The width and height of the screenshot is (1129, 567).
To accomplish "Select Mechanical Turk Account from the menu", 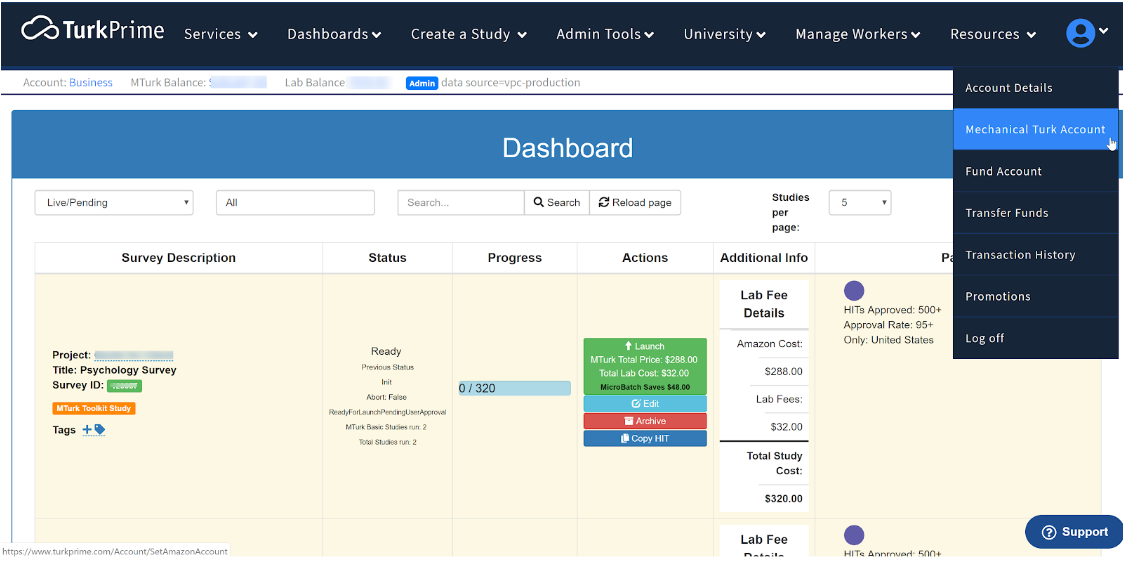I will [1035, 129].
